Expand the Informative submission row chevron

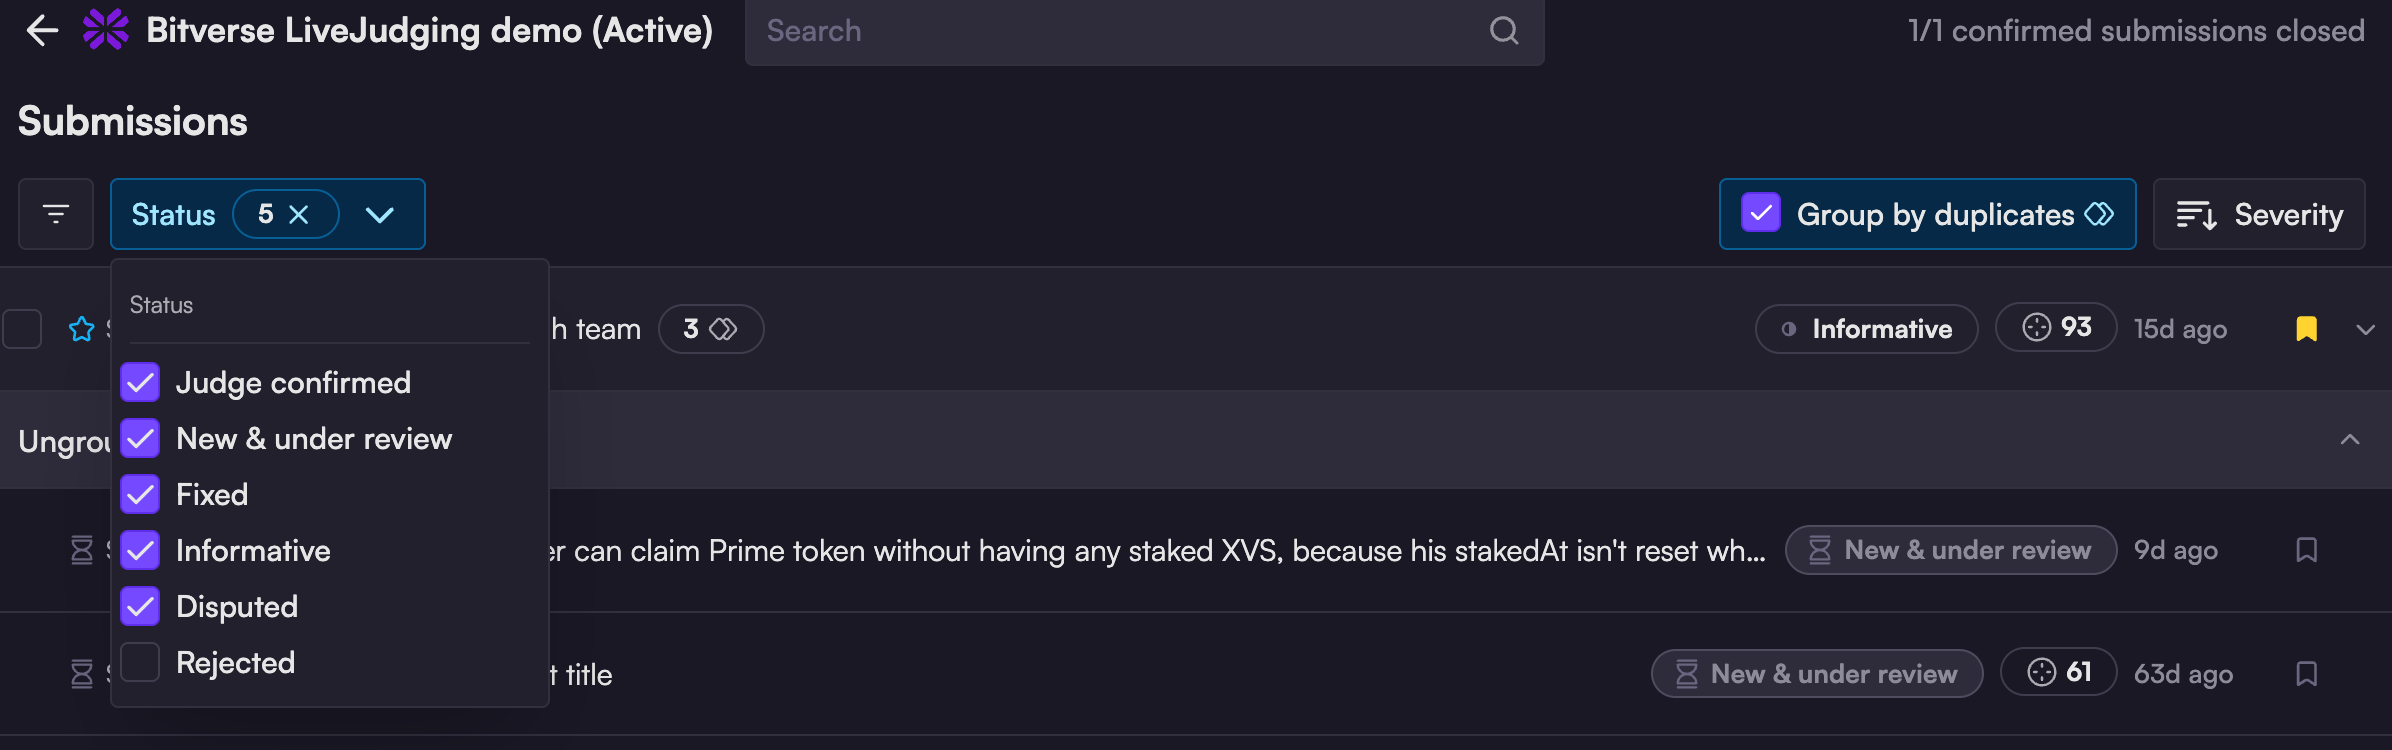[x=2365, y=330]
